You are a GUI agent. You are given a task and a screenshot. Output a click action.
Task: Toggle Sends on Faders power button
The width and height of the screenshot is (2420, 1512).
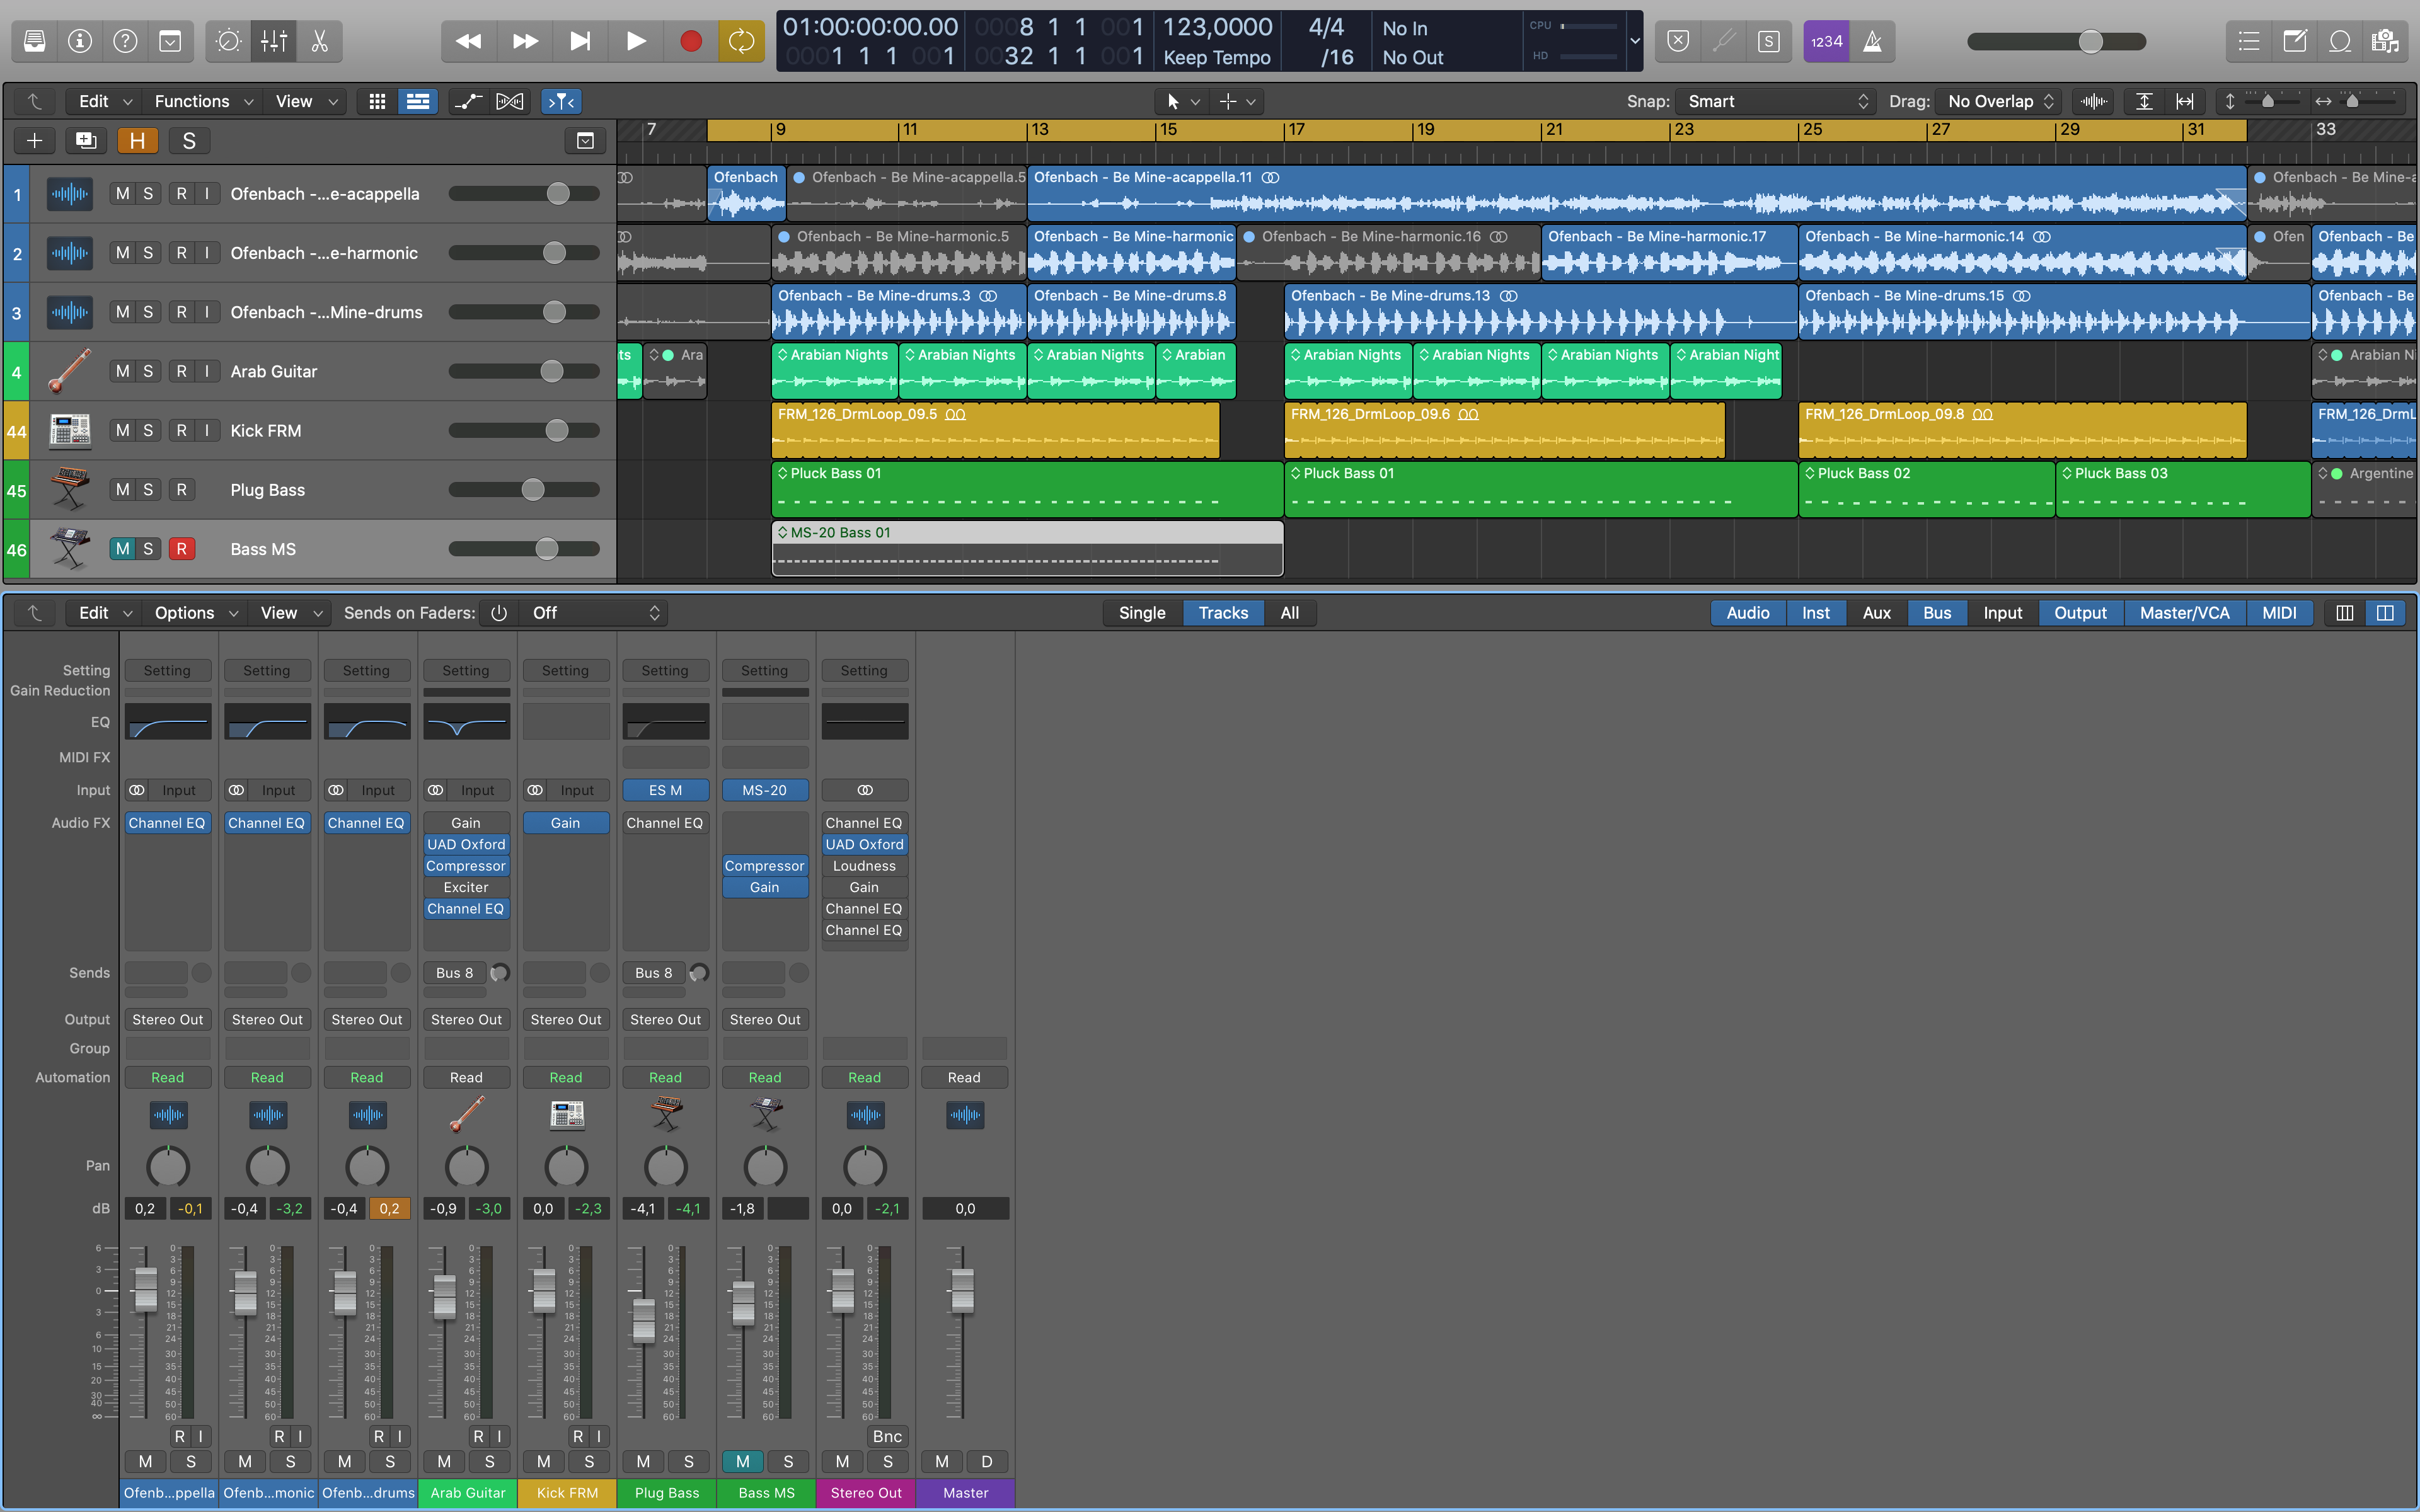(x=499, y=613)
